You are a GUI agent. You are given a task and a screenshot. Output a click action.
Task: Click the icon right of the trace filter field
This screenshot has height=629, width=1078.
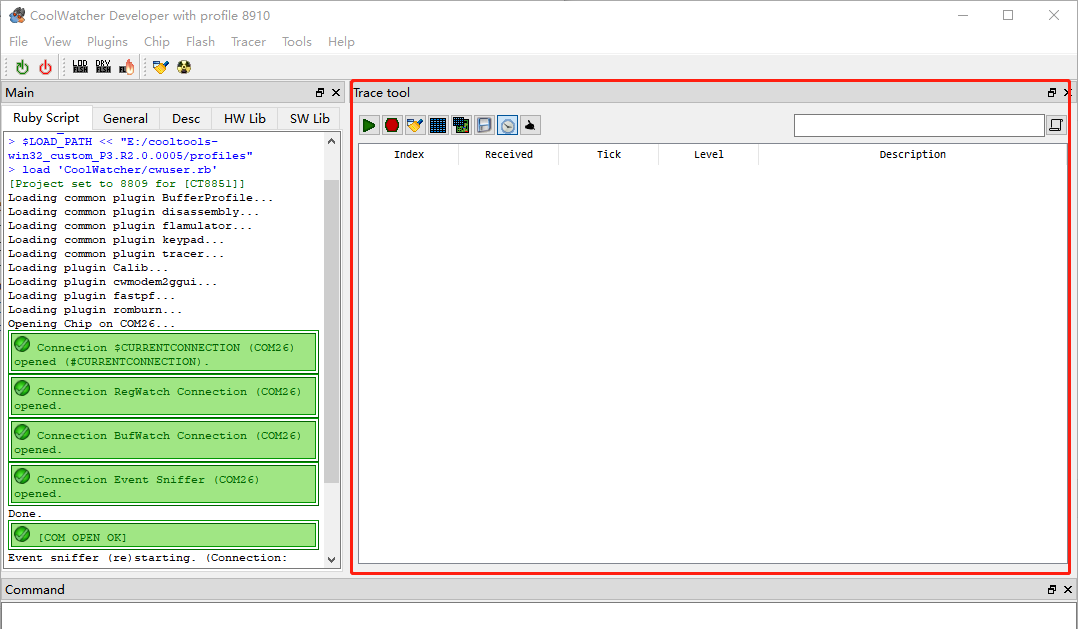pyautogui.click(x=1056, y=125)
